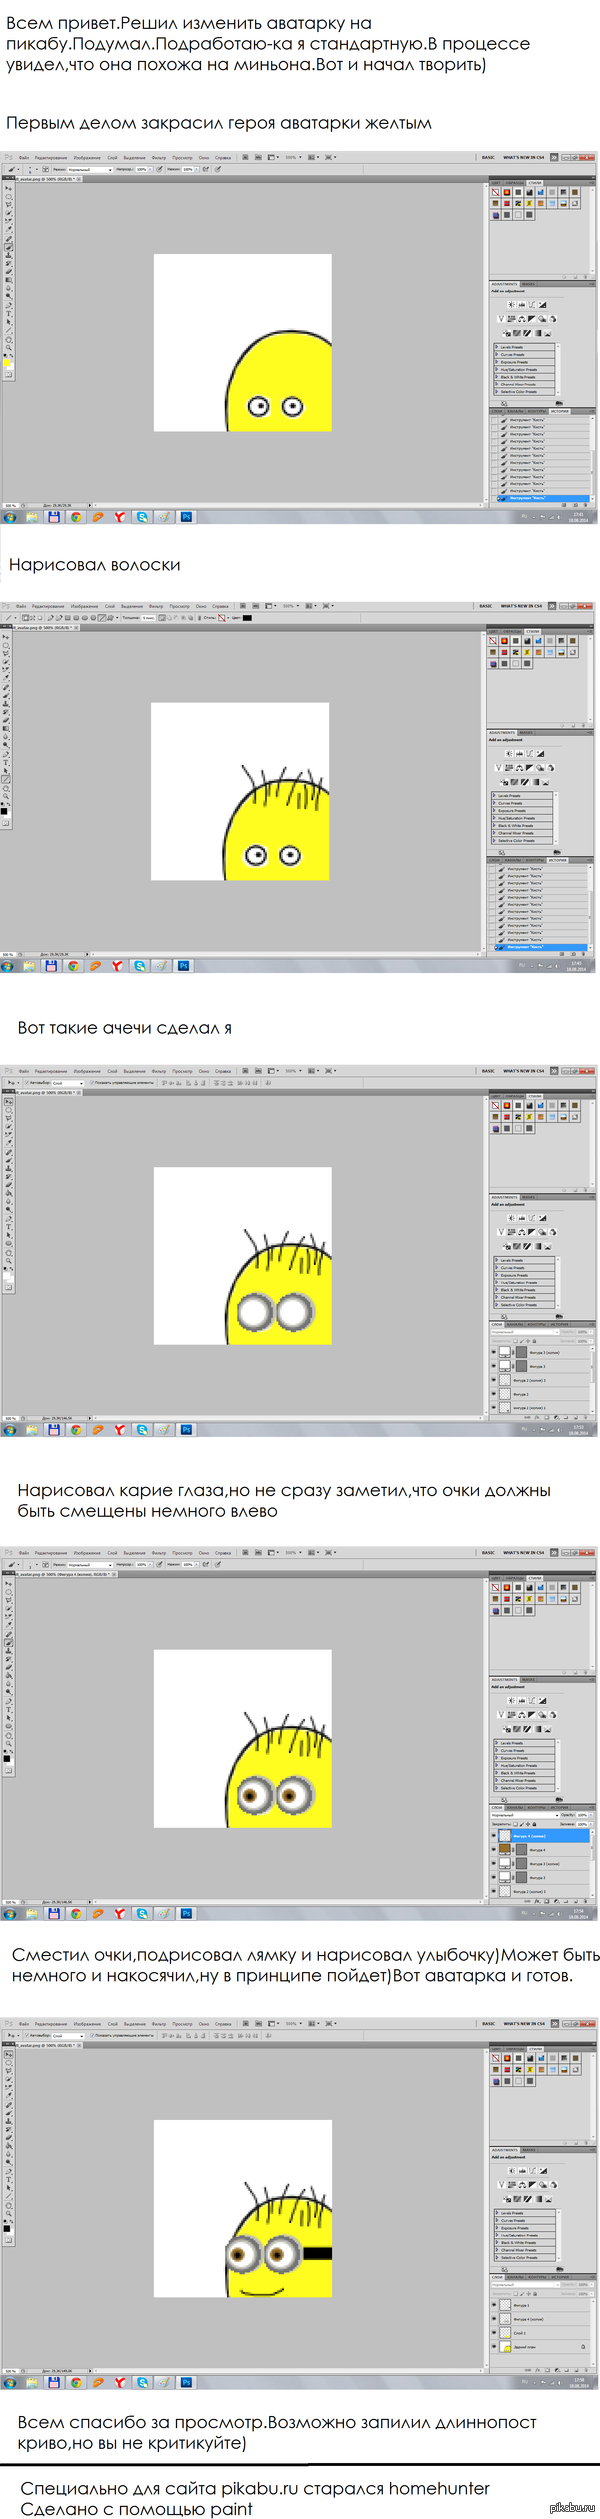Click the Skype taskbar icon in the first screenshot
This screenshot has height=2519, width=600.
pos(142,517)
